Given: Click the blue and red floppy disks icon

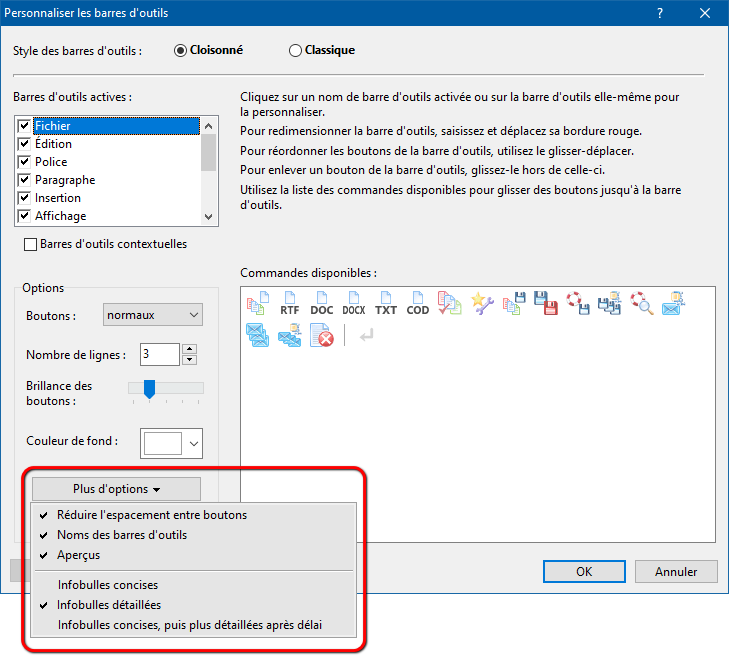Looking at the screenshot, I should click(x=546, y=303).
